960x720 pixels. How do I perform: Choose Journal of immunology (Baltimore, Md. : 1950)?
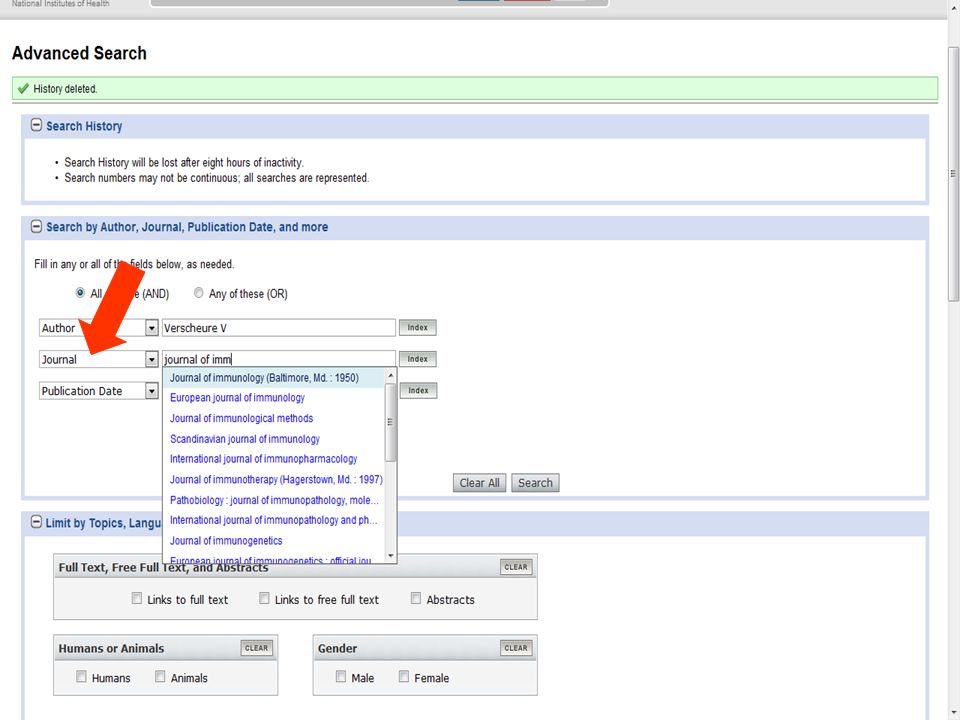(x=274, y=378)
